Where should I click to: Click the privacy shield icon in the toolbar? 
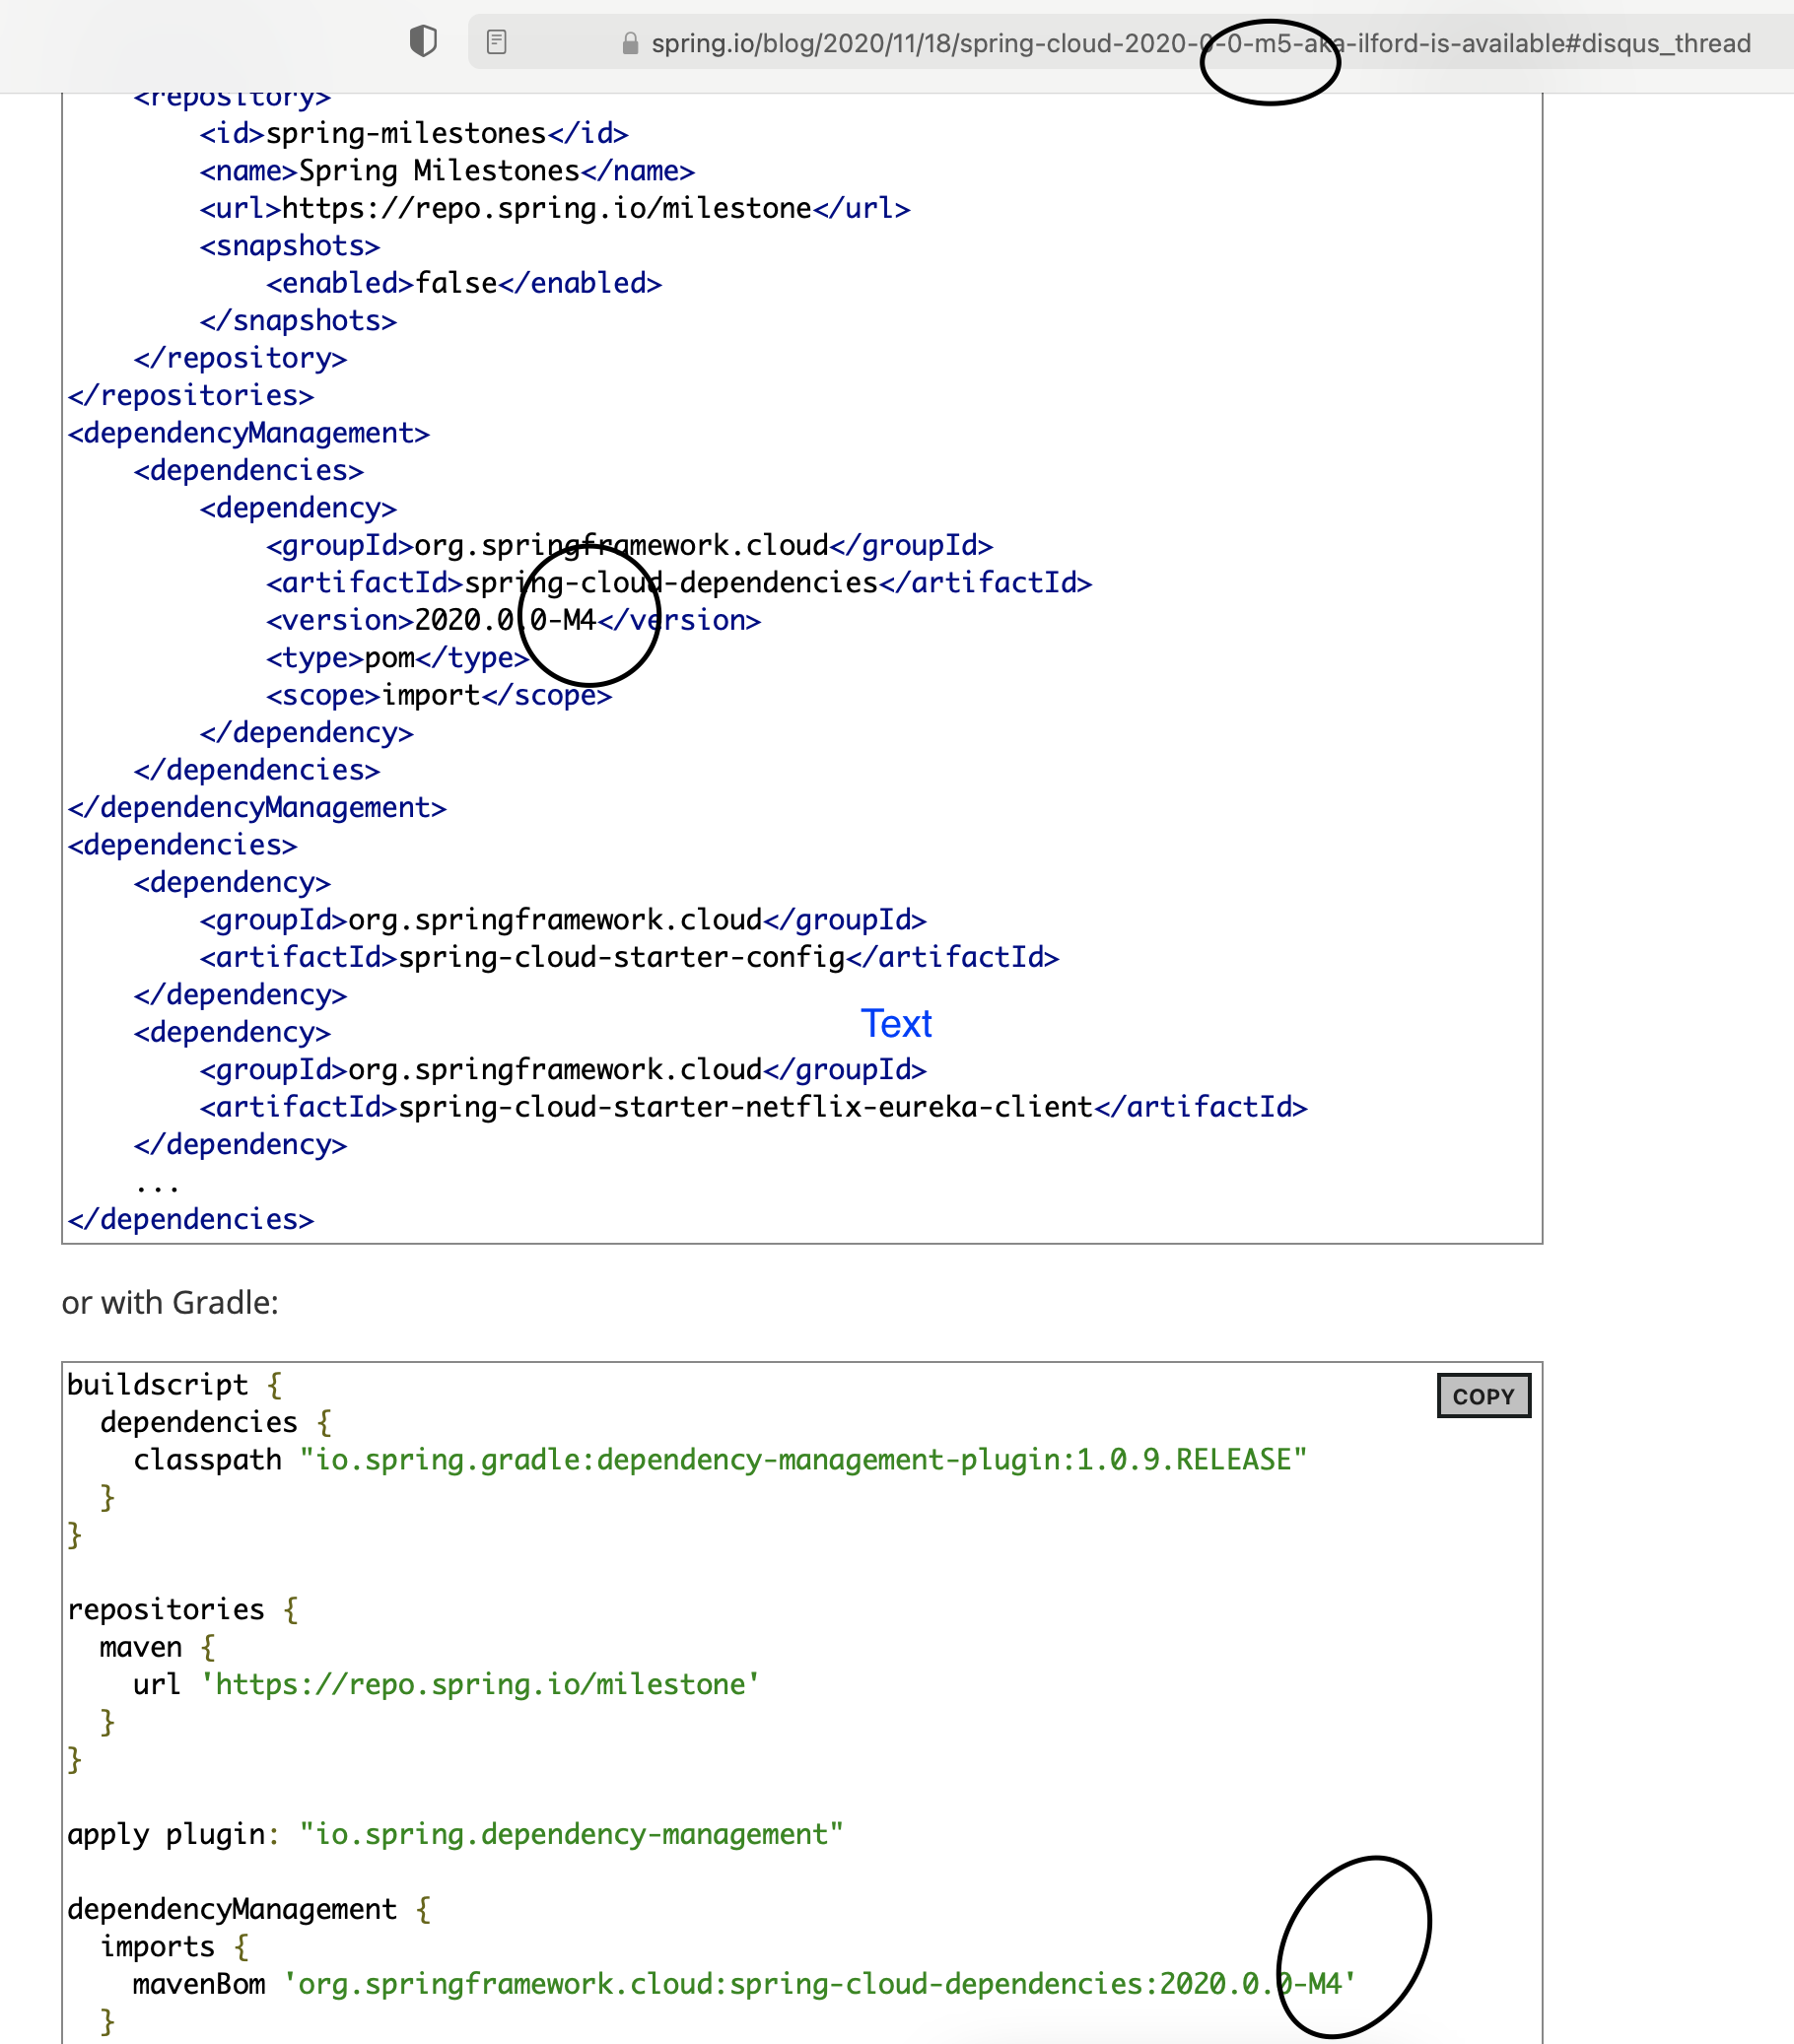423,42
